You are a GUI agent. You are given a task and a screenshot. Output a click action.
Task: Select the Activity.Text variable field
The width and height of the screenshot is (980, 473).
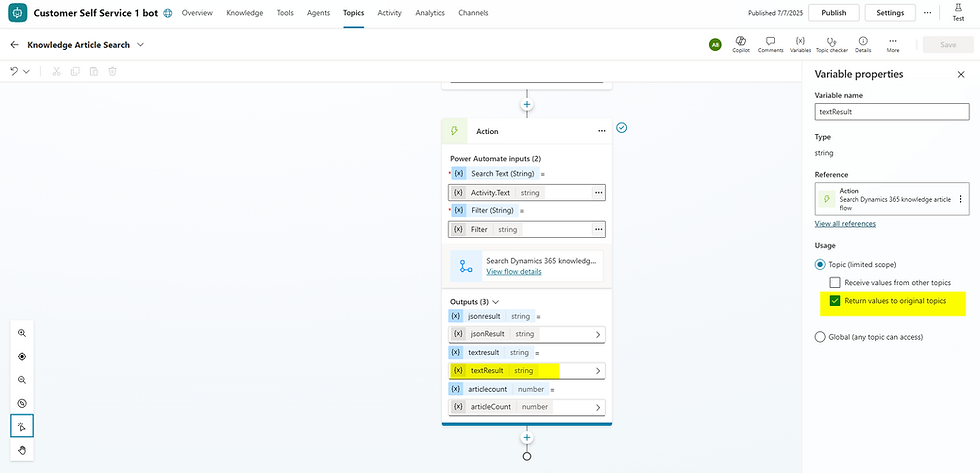[527, 192]
